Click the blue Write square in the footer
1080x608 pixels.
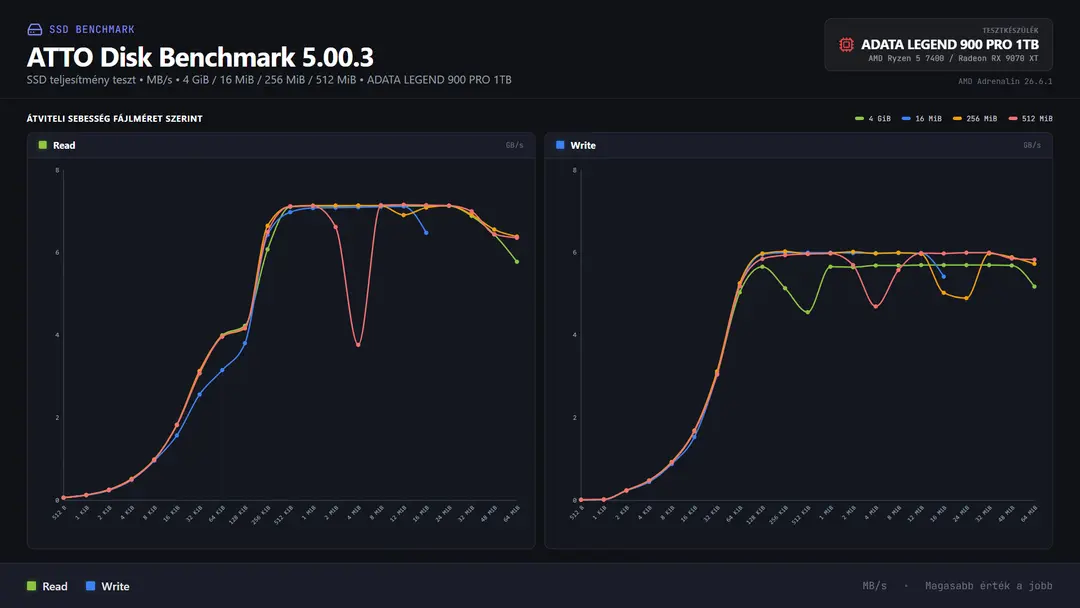[x=90, y=586]
